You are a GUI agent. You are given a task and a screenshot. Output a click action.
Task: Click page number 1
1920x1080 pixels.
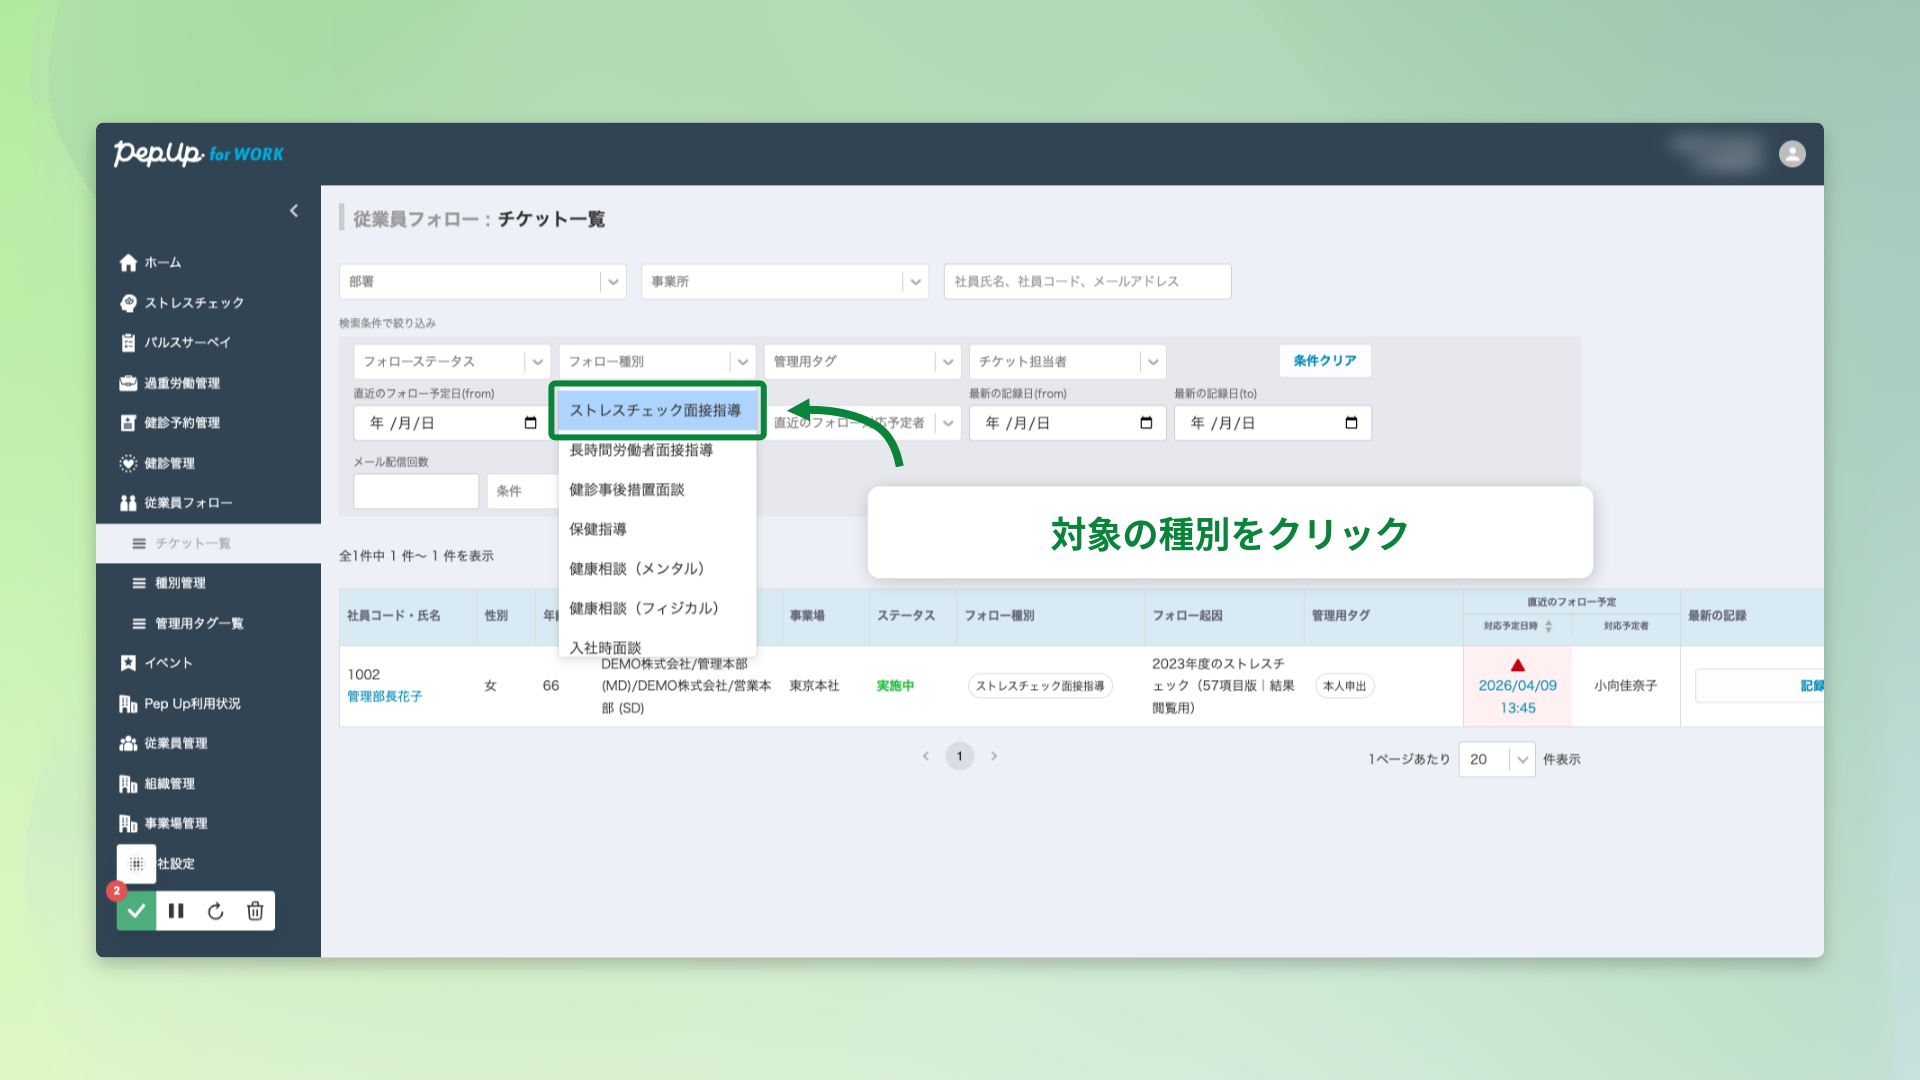(960, 756)
